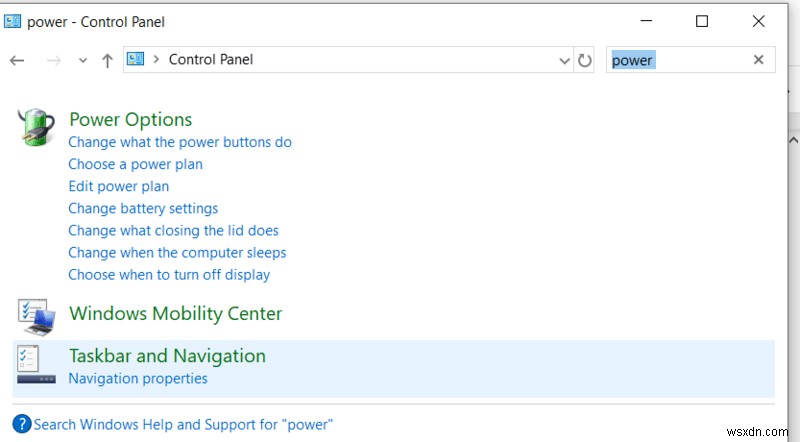800x442 pixels.
Task: Open Navigation properties link
Action: 138,378
